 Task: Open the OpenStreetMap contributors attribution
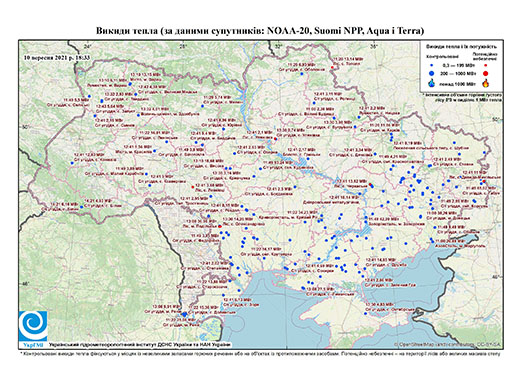tap(448, 344)
